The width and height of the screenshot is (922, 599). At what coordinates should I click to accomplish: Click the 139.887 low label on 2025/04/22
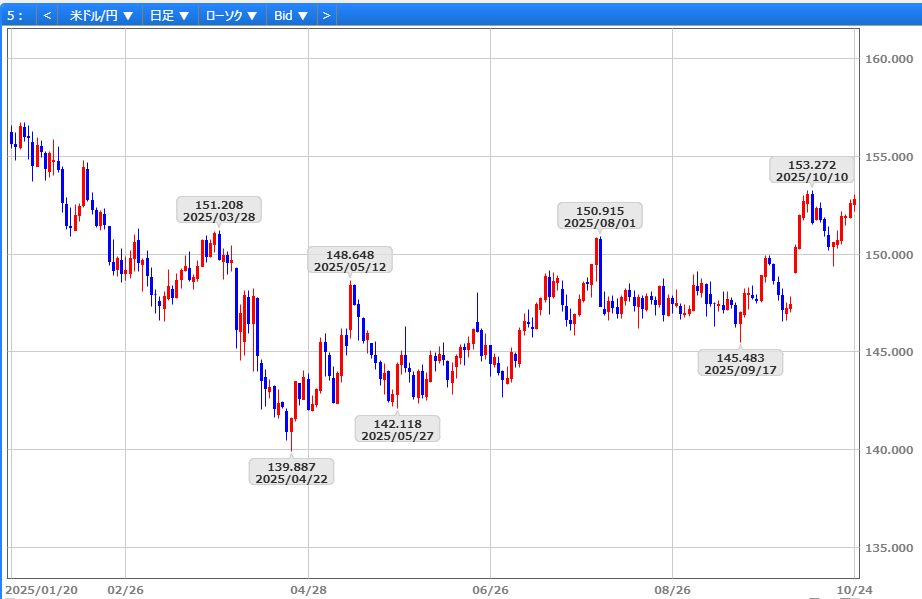pyautogui.click(x=291, y=472)
